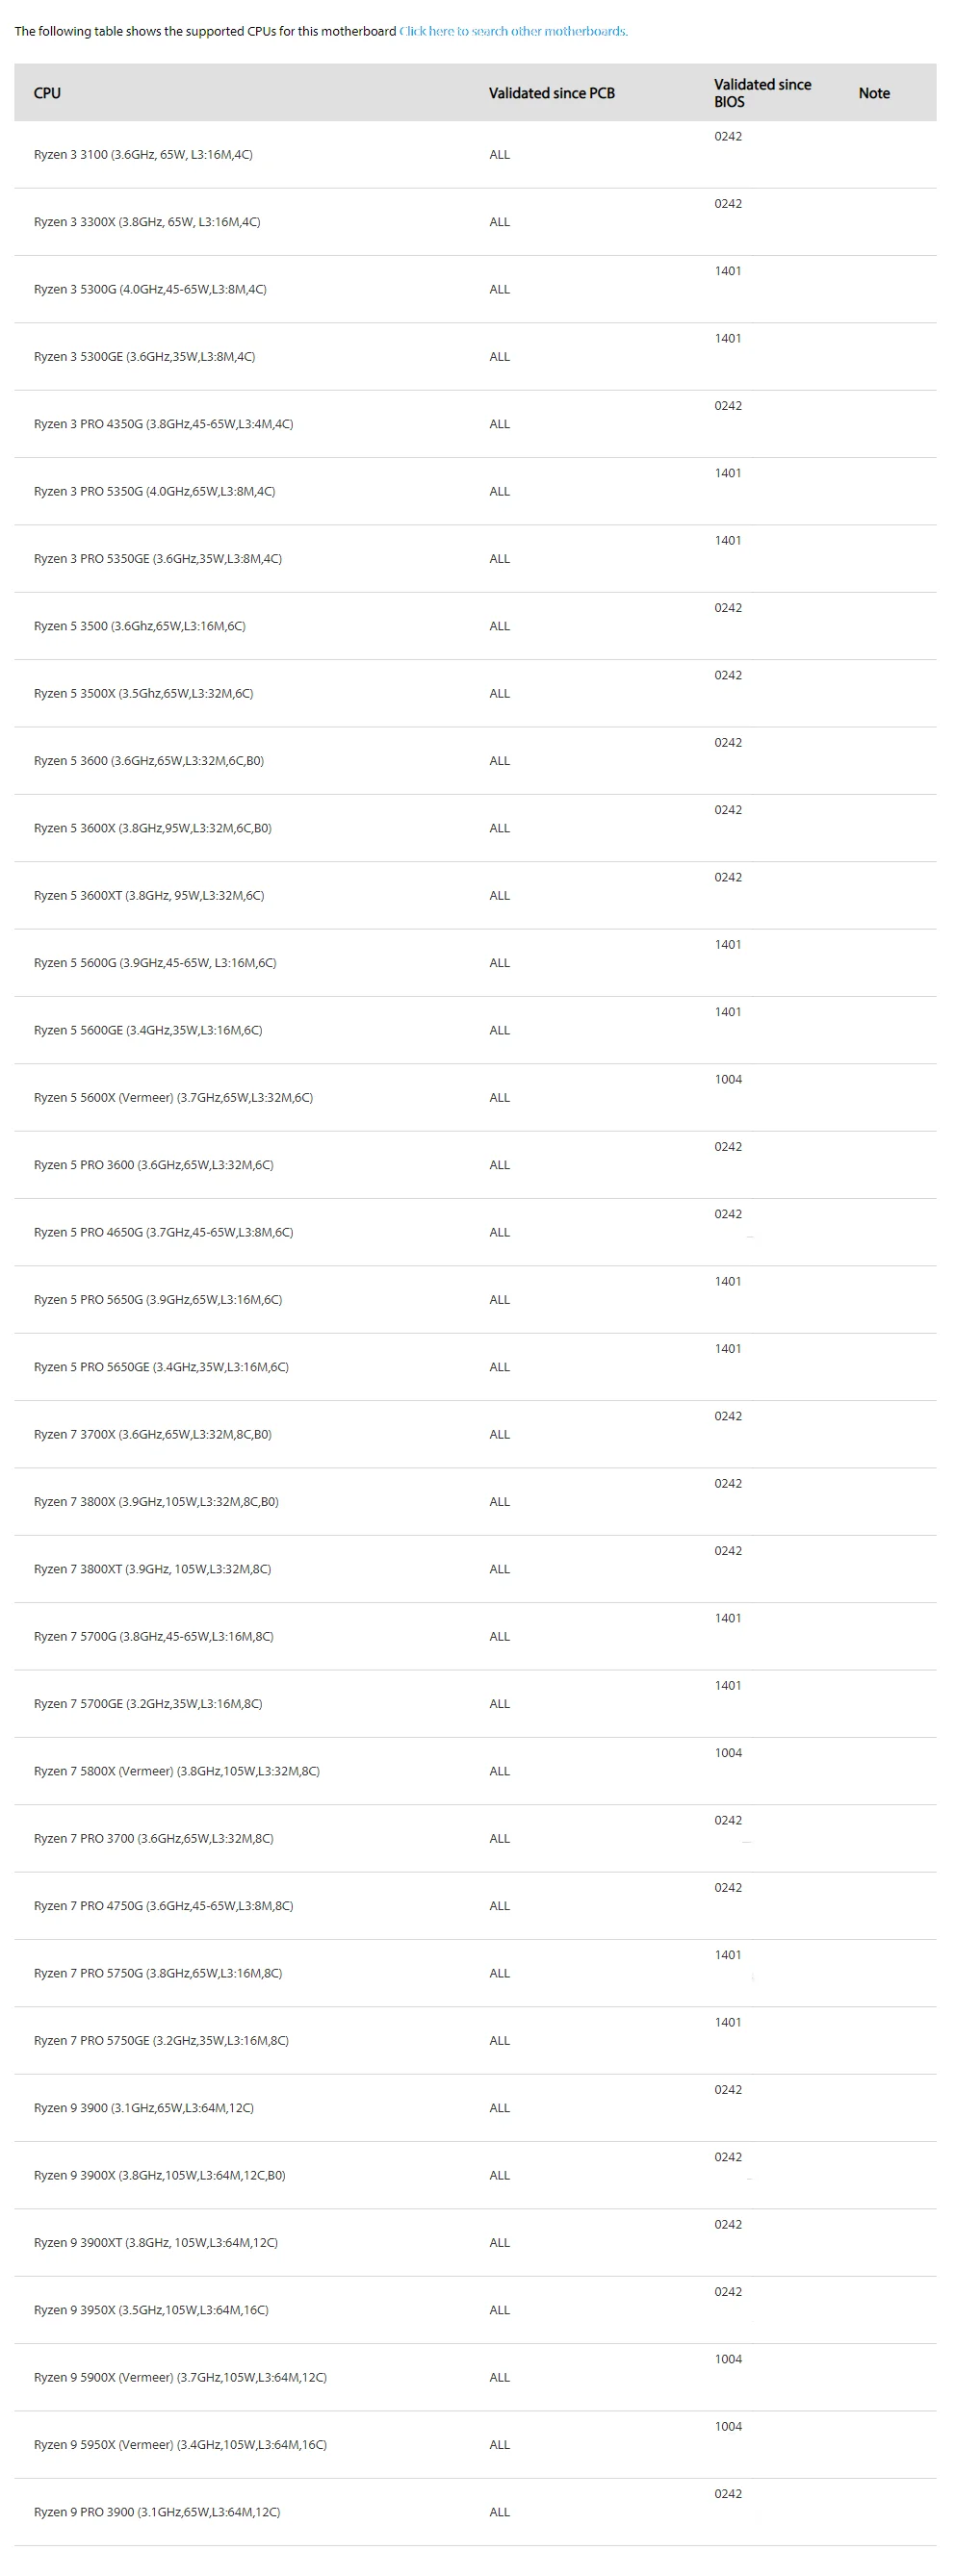Image resolution: width=955 pixels, height=2576 pixels.
Task: Click the Ryzen 7 PRO 5750GE entry
Action: click(x=161, y=2041)
